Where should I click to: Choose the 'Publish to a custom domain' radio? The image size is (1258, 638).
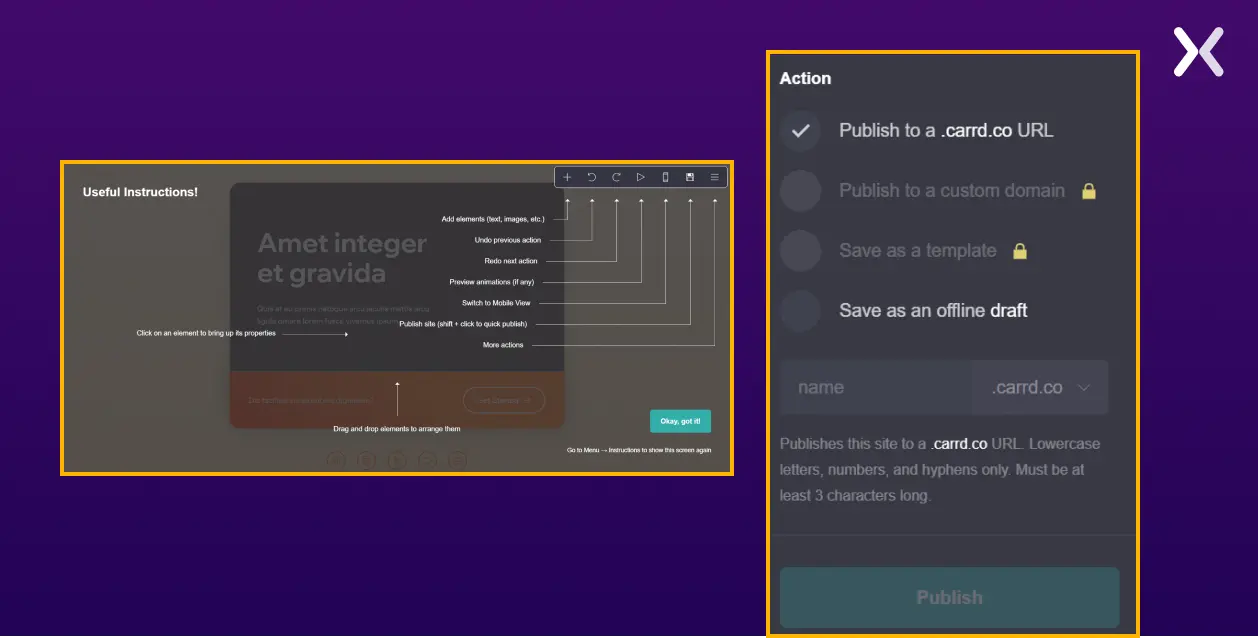(800, 191)
